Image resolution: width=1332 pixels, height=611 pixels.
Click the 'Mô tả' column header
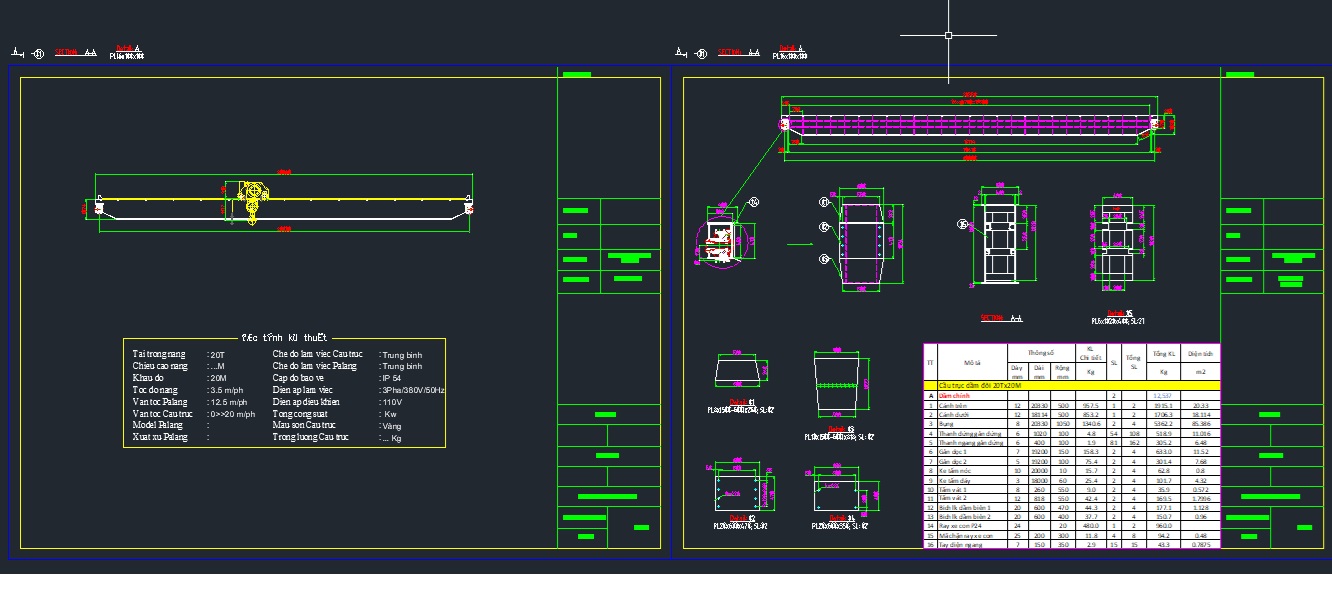(x=972, y=362)
